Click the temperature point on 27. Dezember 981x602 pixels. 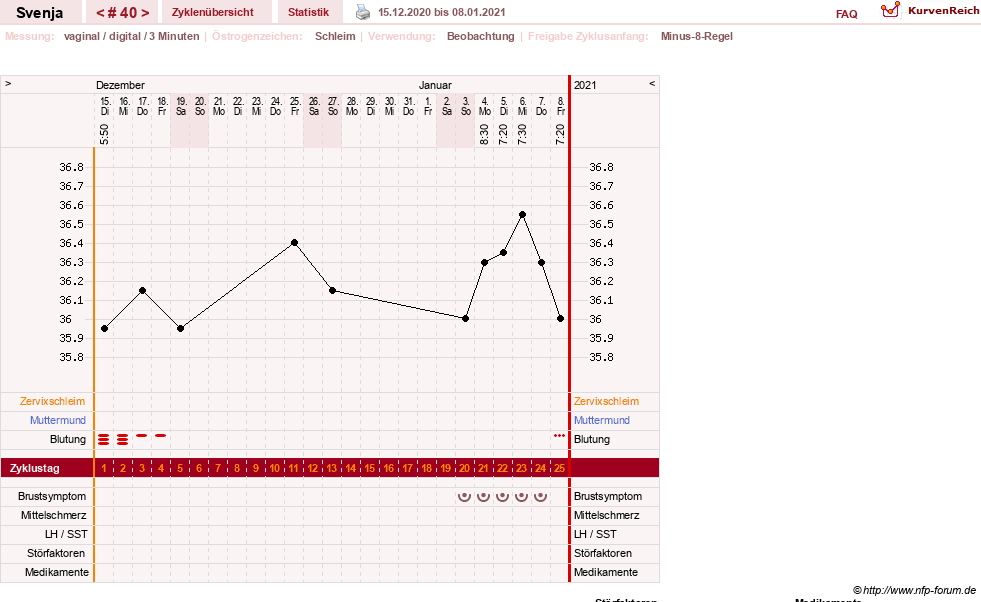pyautogui.click(x=332, y=290)
